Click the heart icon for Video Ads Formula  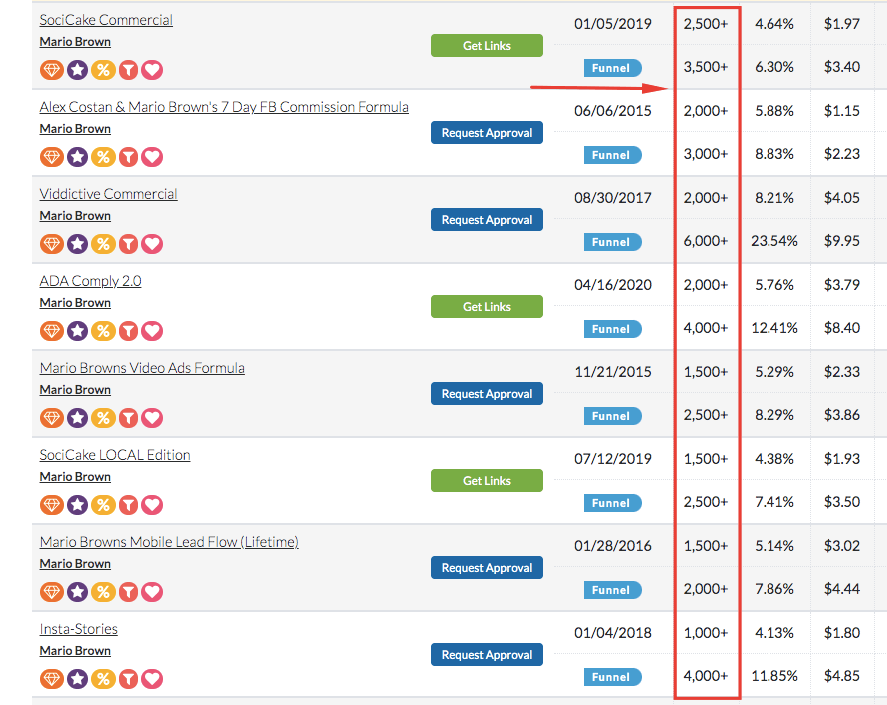(152, 418)
